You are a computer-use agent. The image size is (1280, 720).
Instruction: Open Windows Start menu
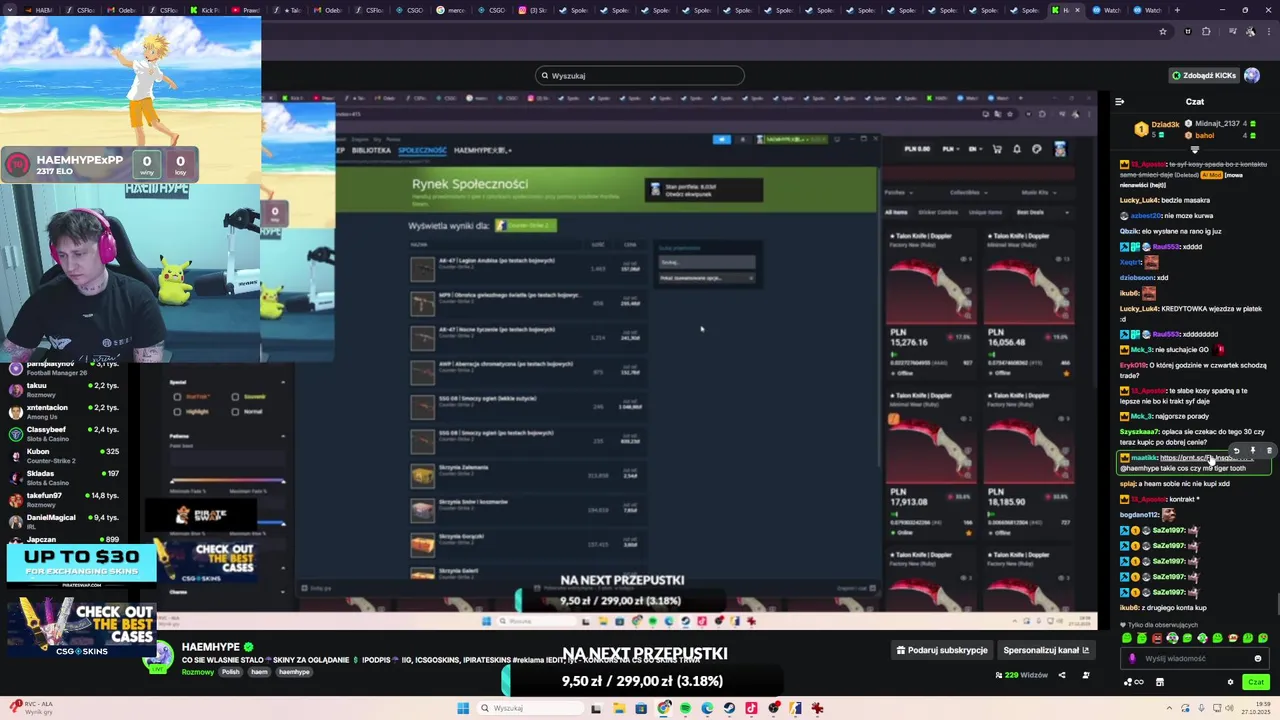463,708
